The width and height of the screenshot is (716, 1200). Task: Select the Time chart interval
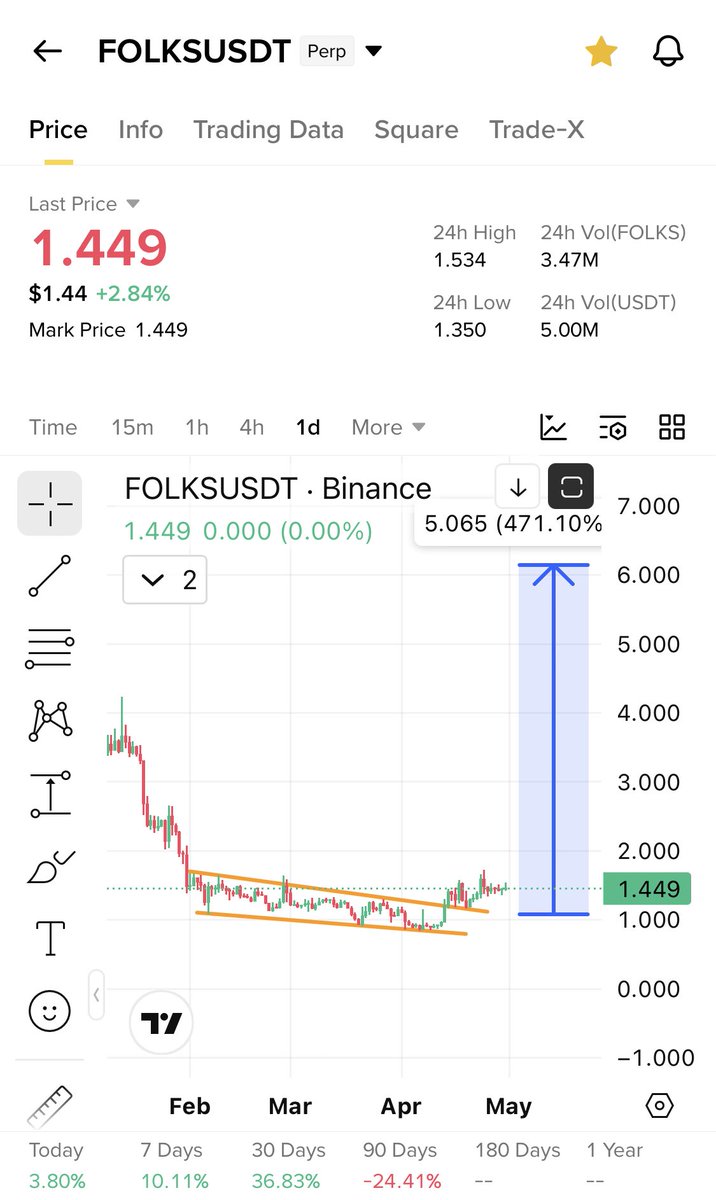click(x=53, y=427)
